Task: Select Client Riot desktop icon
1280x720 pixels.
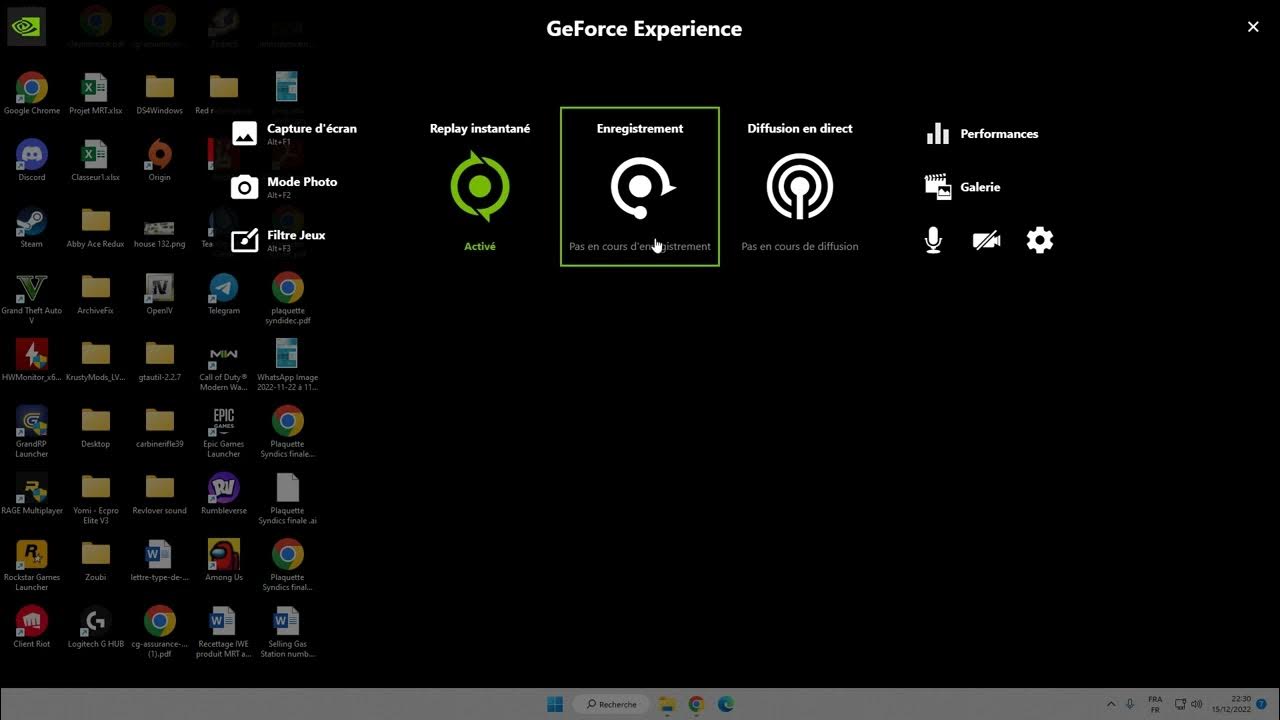Action: click(32, 627)
